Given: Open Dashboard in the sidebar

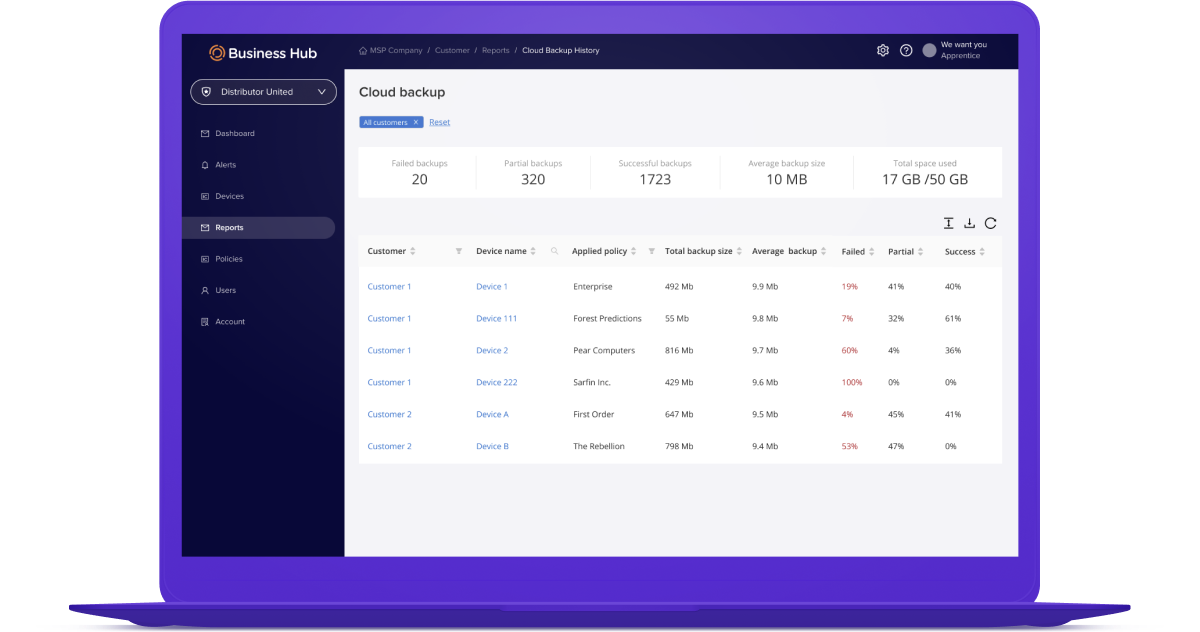Looking at the screenshot, I should point(235,133).
